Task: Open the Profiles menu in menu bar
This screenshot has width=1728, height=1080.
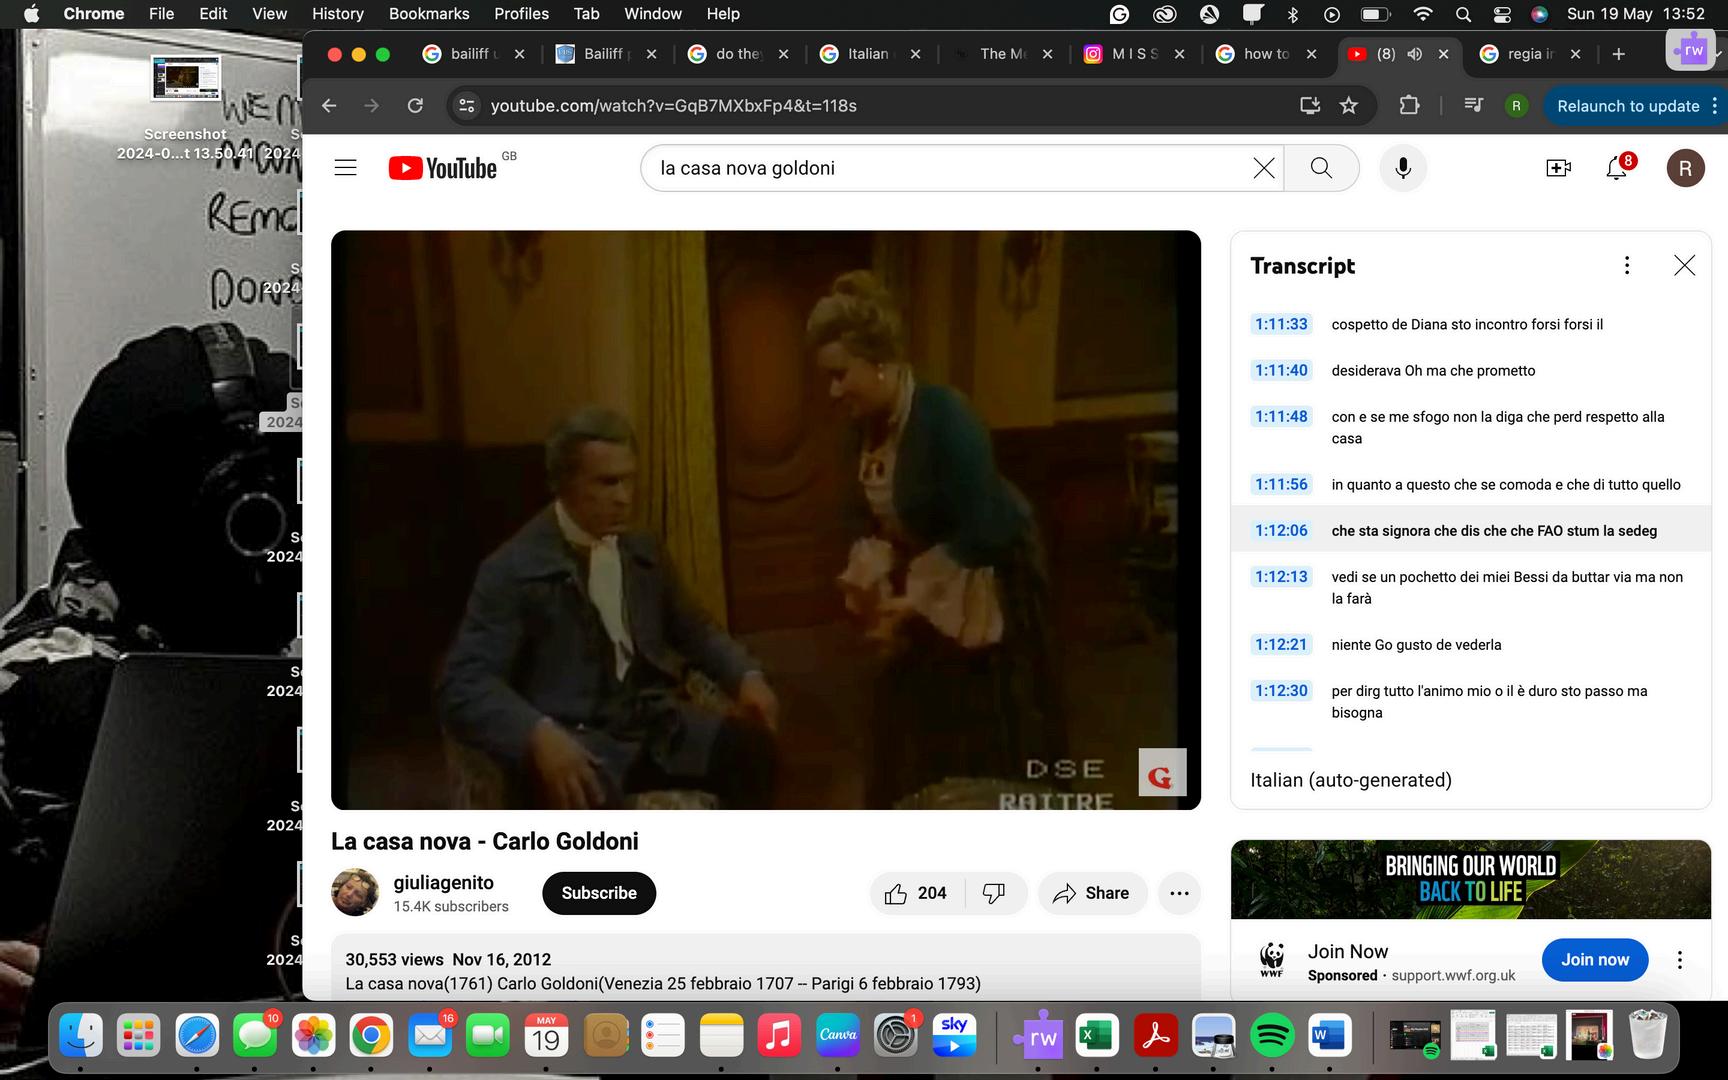Action: 522,14
